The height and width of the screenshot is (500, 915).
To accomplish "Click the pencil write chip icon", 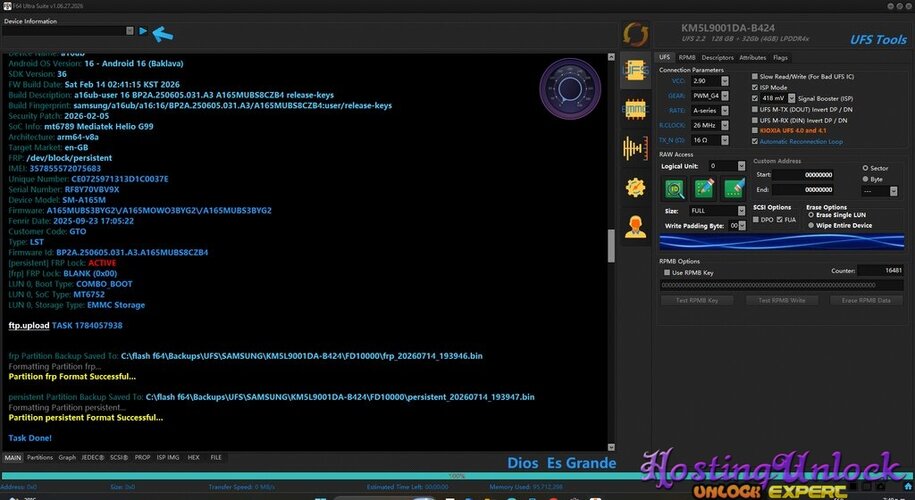I will (x=704, y=188).
